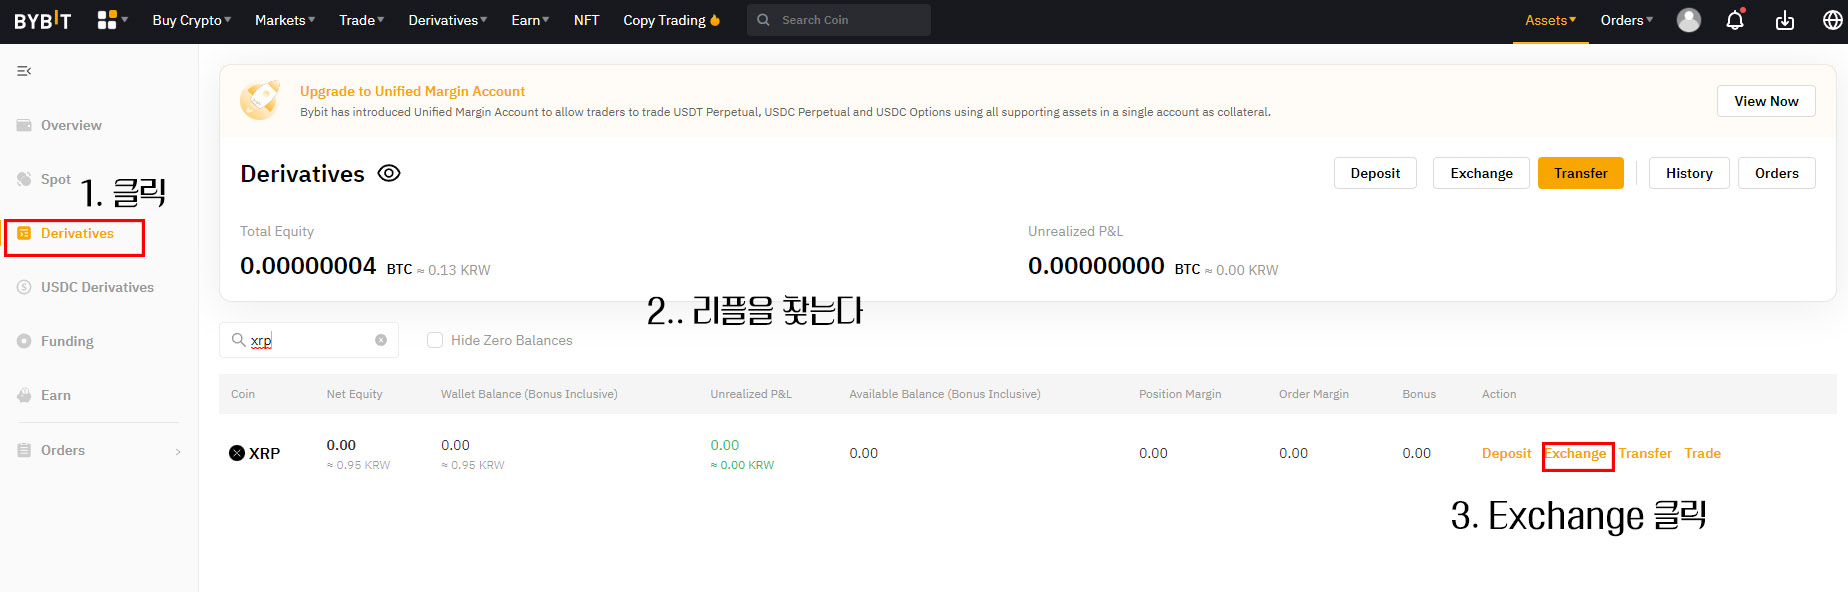The image size is (1848, 592).
Task: Enable Hide Zero Balances checkbox
Action: (x=435, y=340)
